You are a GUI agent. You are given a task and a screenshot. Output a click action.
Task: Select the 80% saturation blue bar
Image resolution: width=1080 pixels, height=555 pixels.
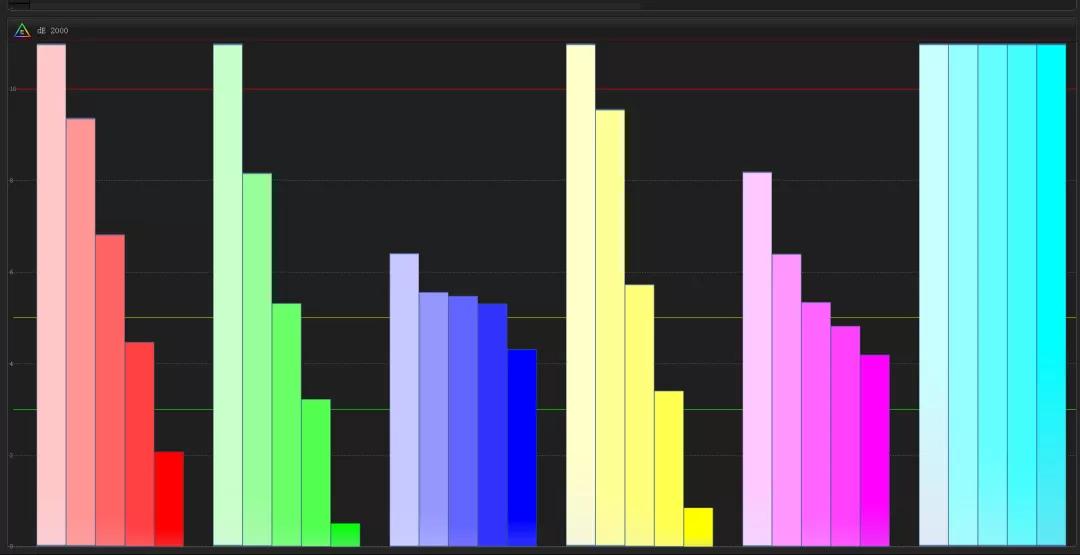point(492,425)
